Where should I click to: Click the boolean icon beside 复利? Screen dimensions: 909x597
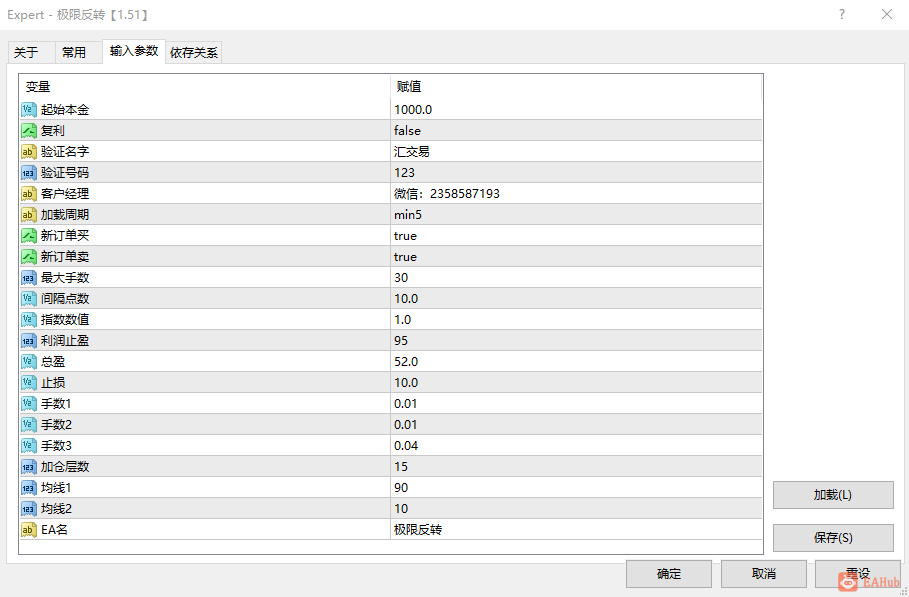[29, 130]
